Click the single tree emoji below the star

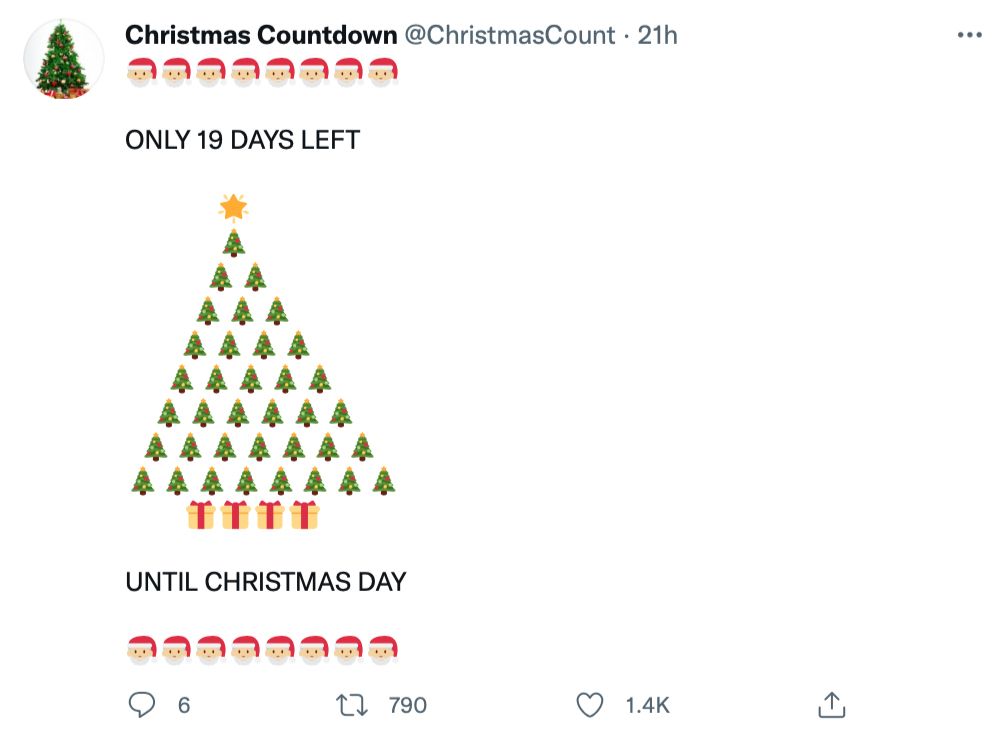pyautogui.click(x=233, y=242)
